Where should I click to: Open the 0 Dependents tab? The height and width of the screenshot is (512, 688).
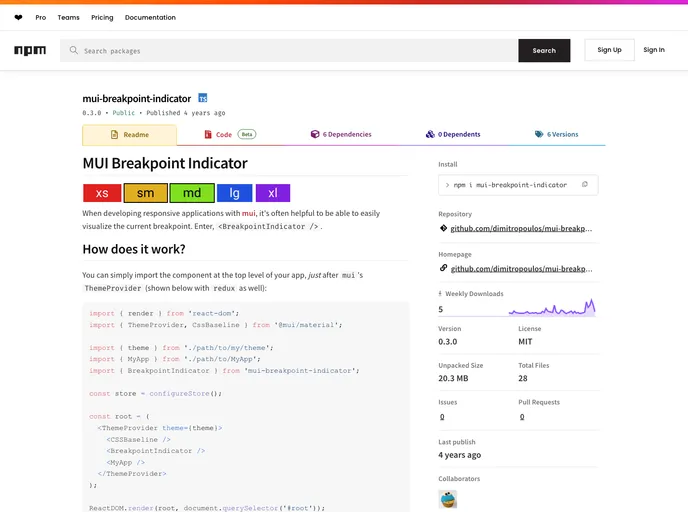(x=453, y=134)
